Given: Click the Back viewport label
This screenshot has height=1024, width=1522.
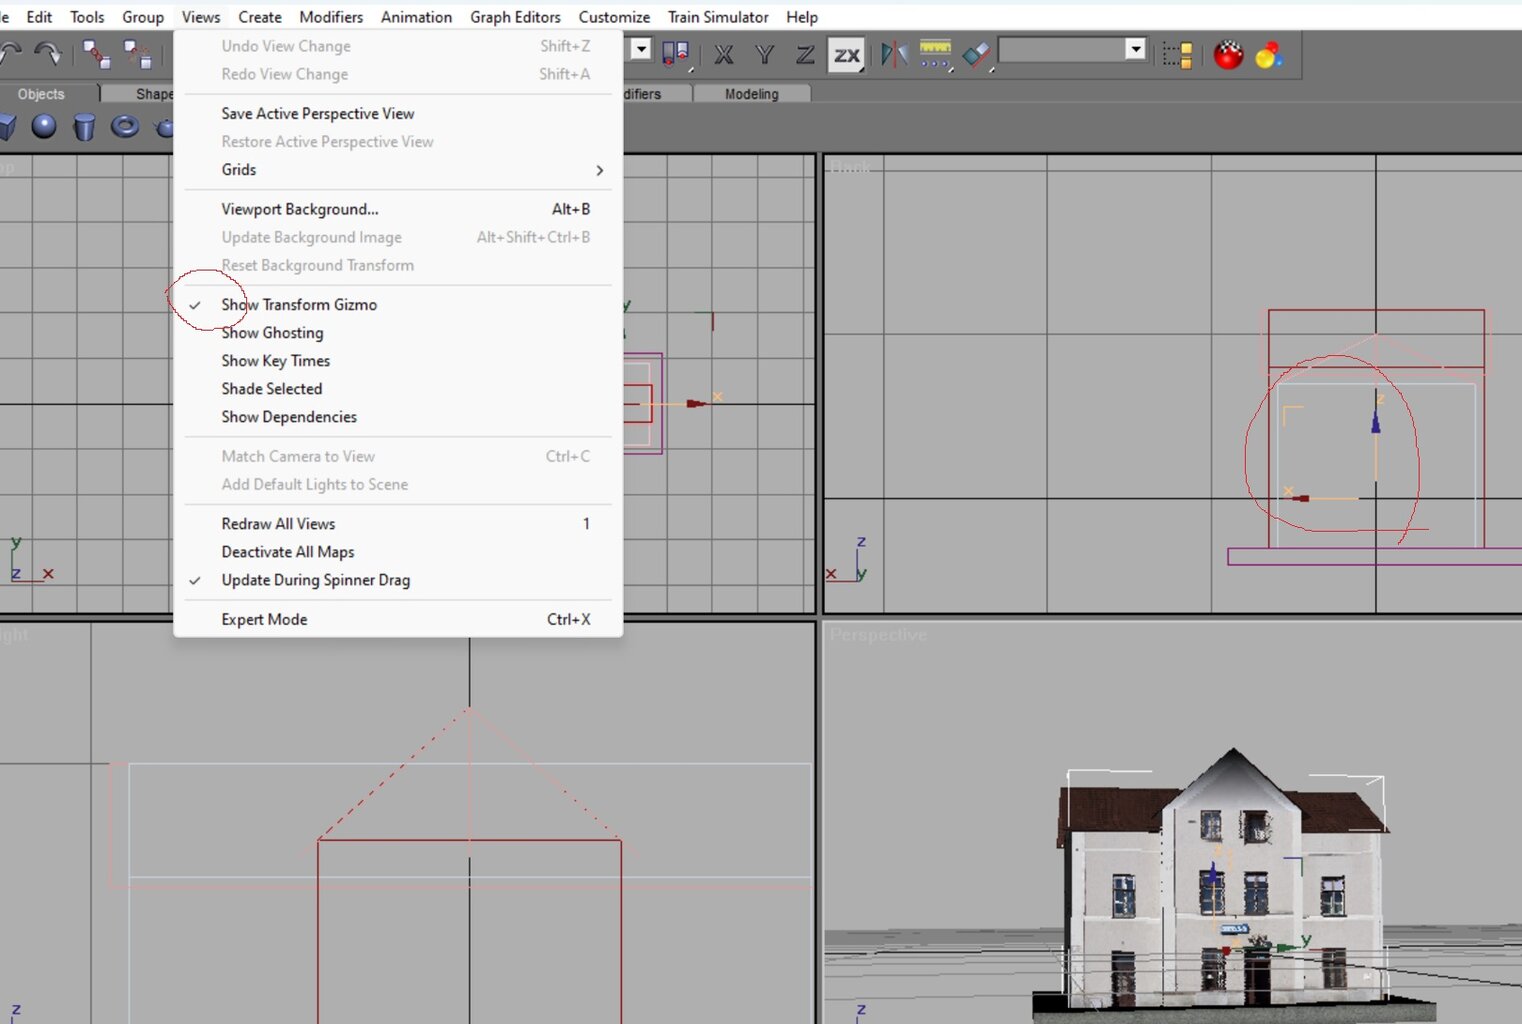Looking at the screenshot, I should 850,167.
